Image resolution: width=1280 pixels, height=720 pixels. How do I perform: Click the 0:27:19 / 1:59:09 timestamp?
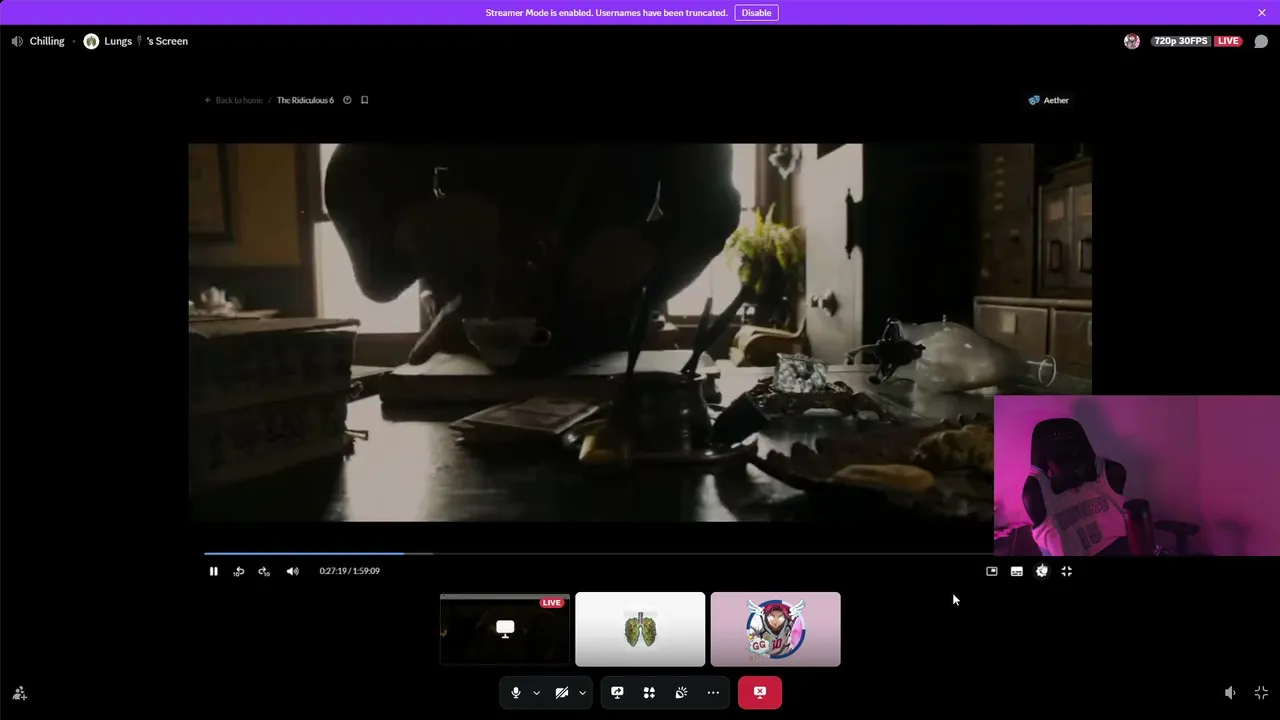[x=350, y=571]
